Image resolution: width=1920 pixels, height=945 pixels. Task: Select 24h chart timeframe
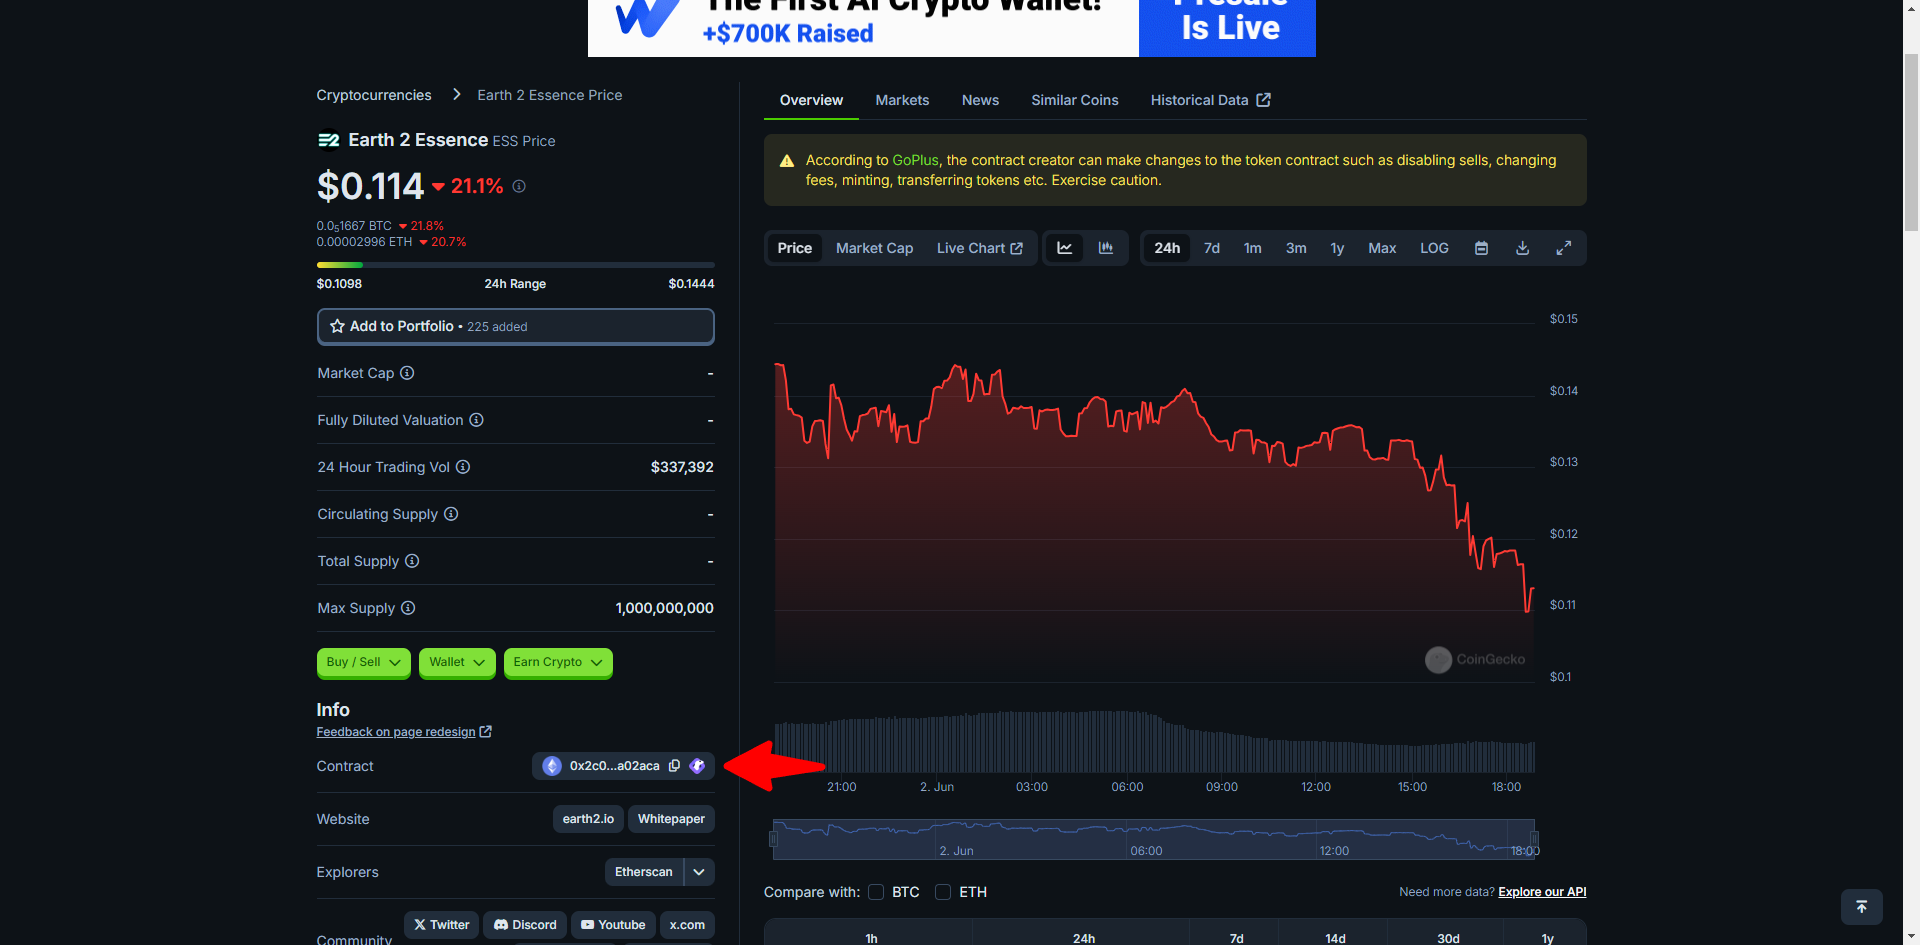pos(1167,248)
